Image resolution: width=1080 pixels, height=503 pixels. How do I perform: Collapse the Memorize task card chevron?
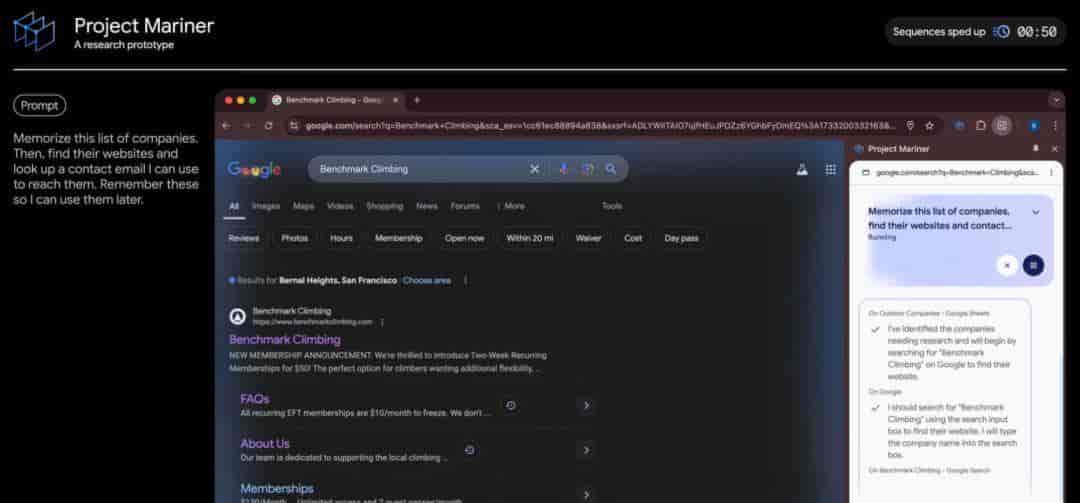click(x=1035, y=212)
